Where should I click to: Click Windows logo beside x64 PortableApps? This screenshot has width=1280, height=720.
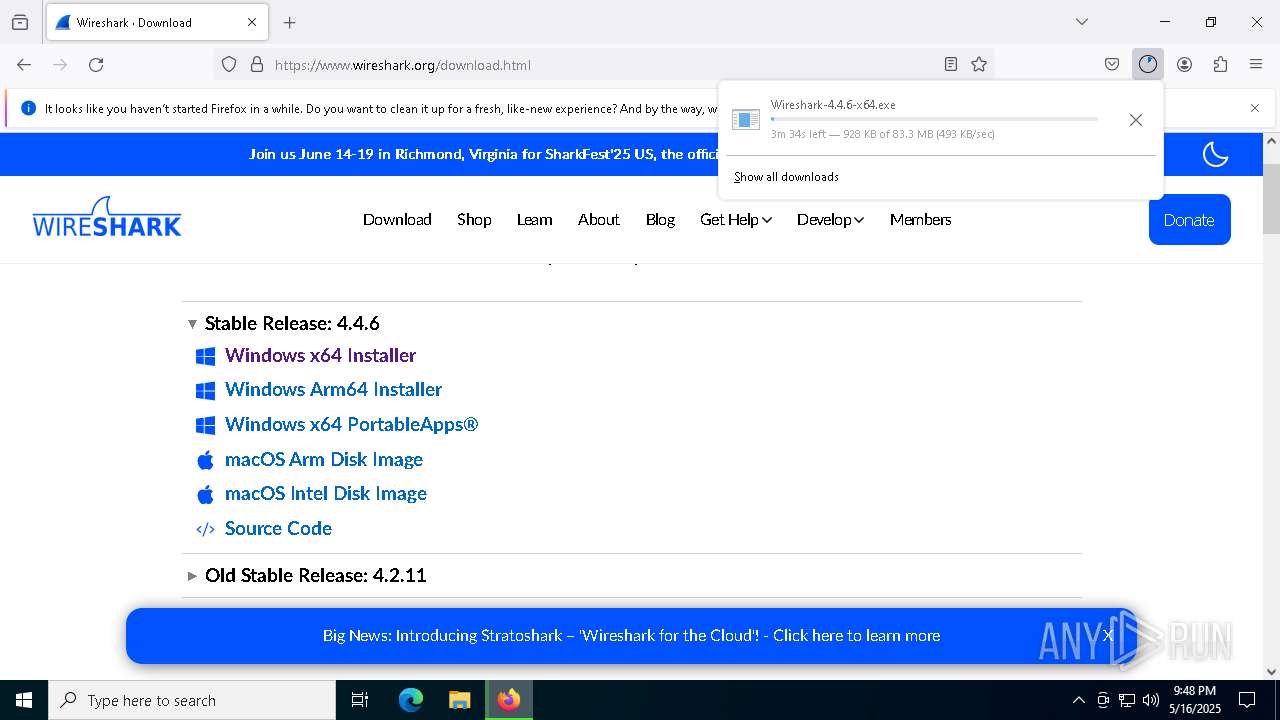pyautogui.click(x=205, y=425)
